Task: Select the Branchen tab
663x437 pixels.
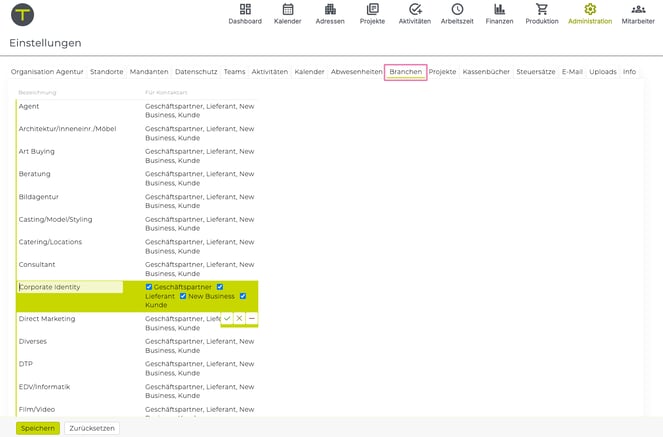Action: click(x=405, y=72)
